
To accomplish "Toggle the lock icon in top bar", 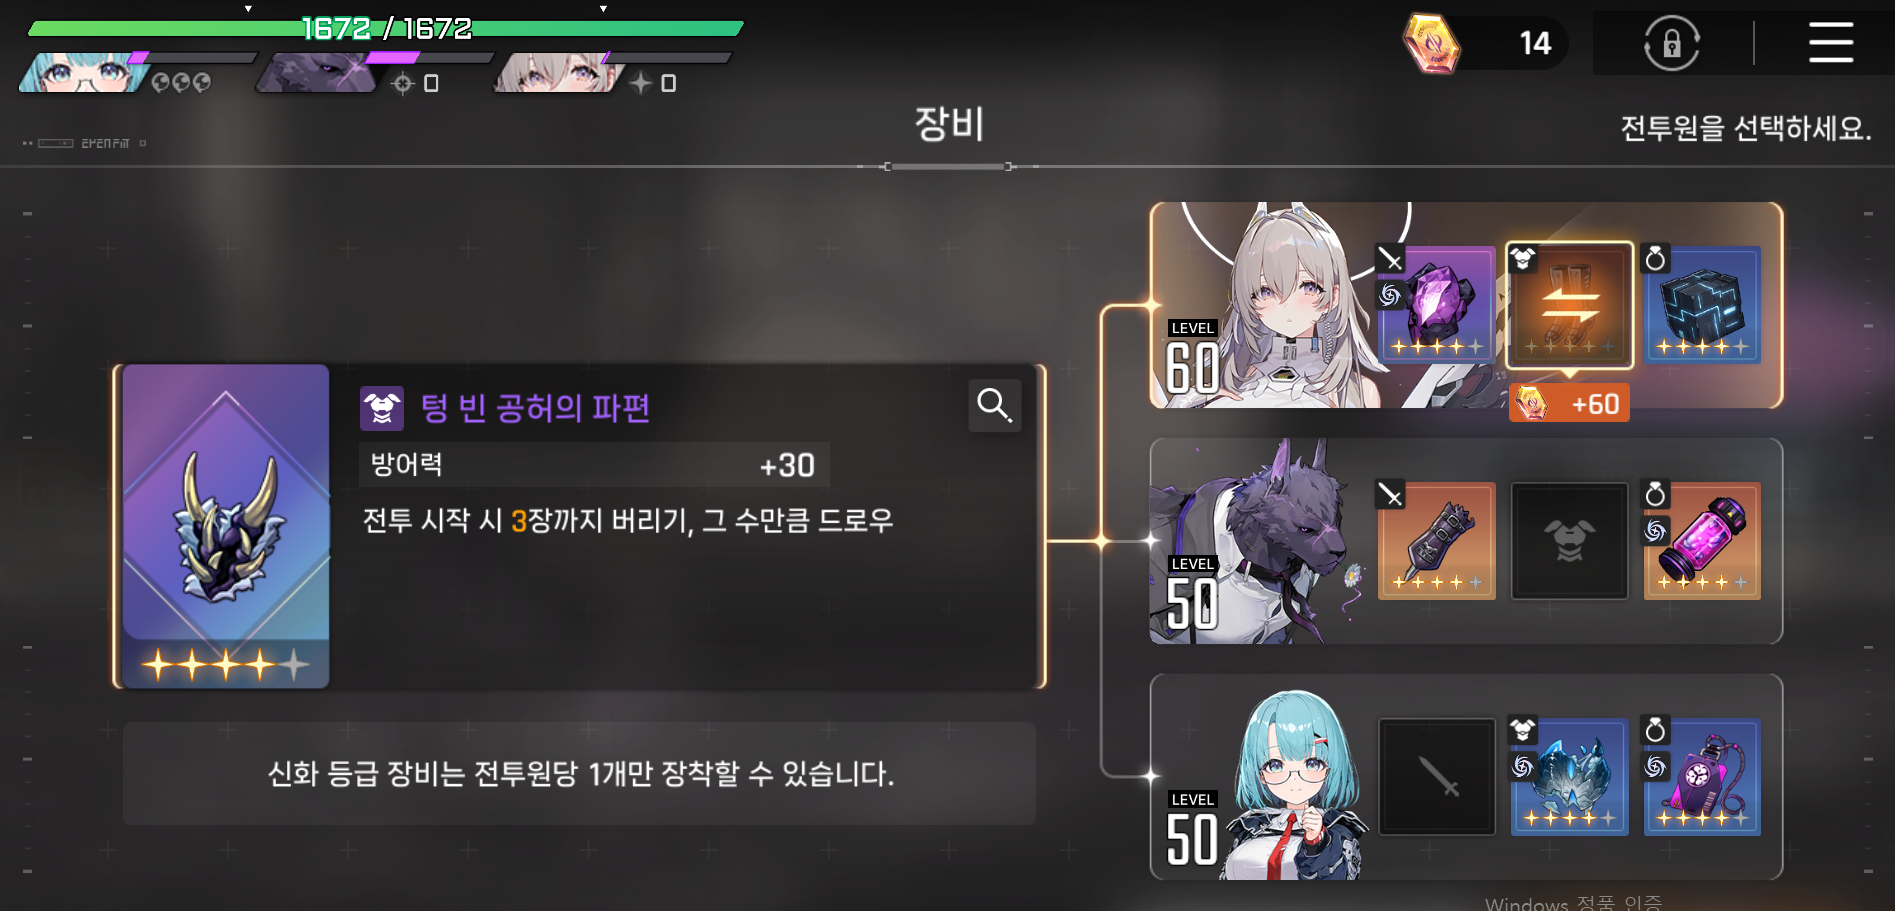I will point(1671,44).
